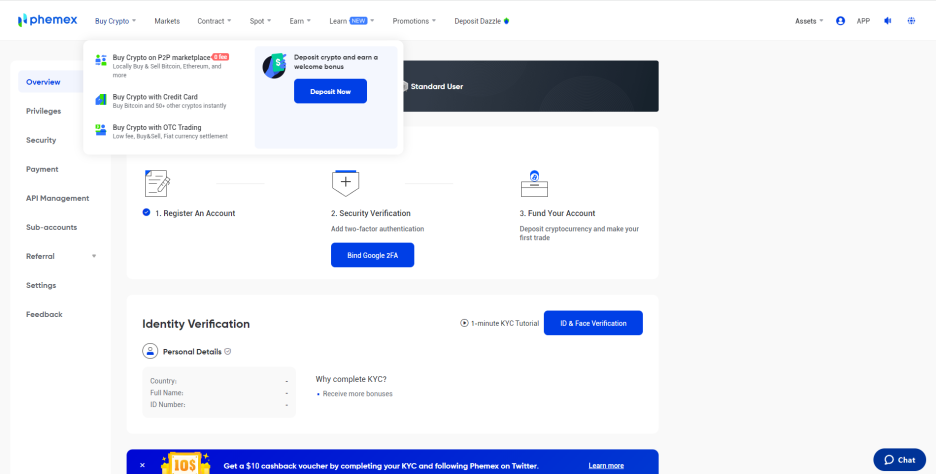Viewport: 936px width, 474px height.
Task: Open Settings in the sidebar
Action: pos(41,285)
